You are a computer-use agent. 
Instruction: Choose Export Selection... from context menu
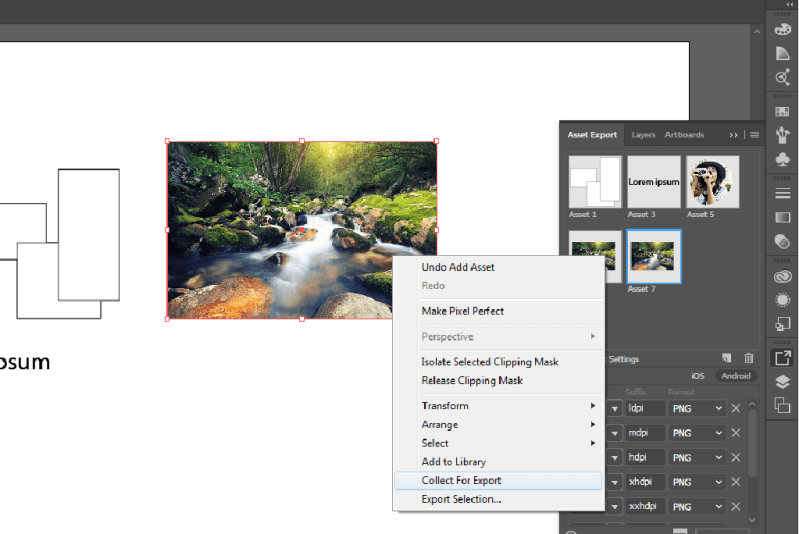tap(498, 499)
